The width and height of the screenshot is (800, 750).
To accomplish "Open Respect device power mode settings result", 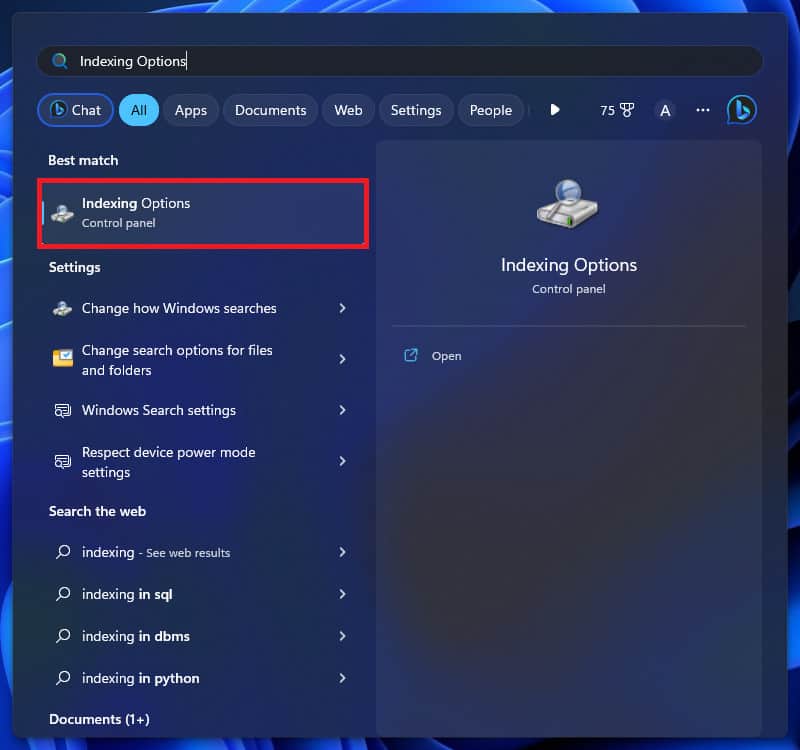I will (x=203, y=462).
